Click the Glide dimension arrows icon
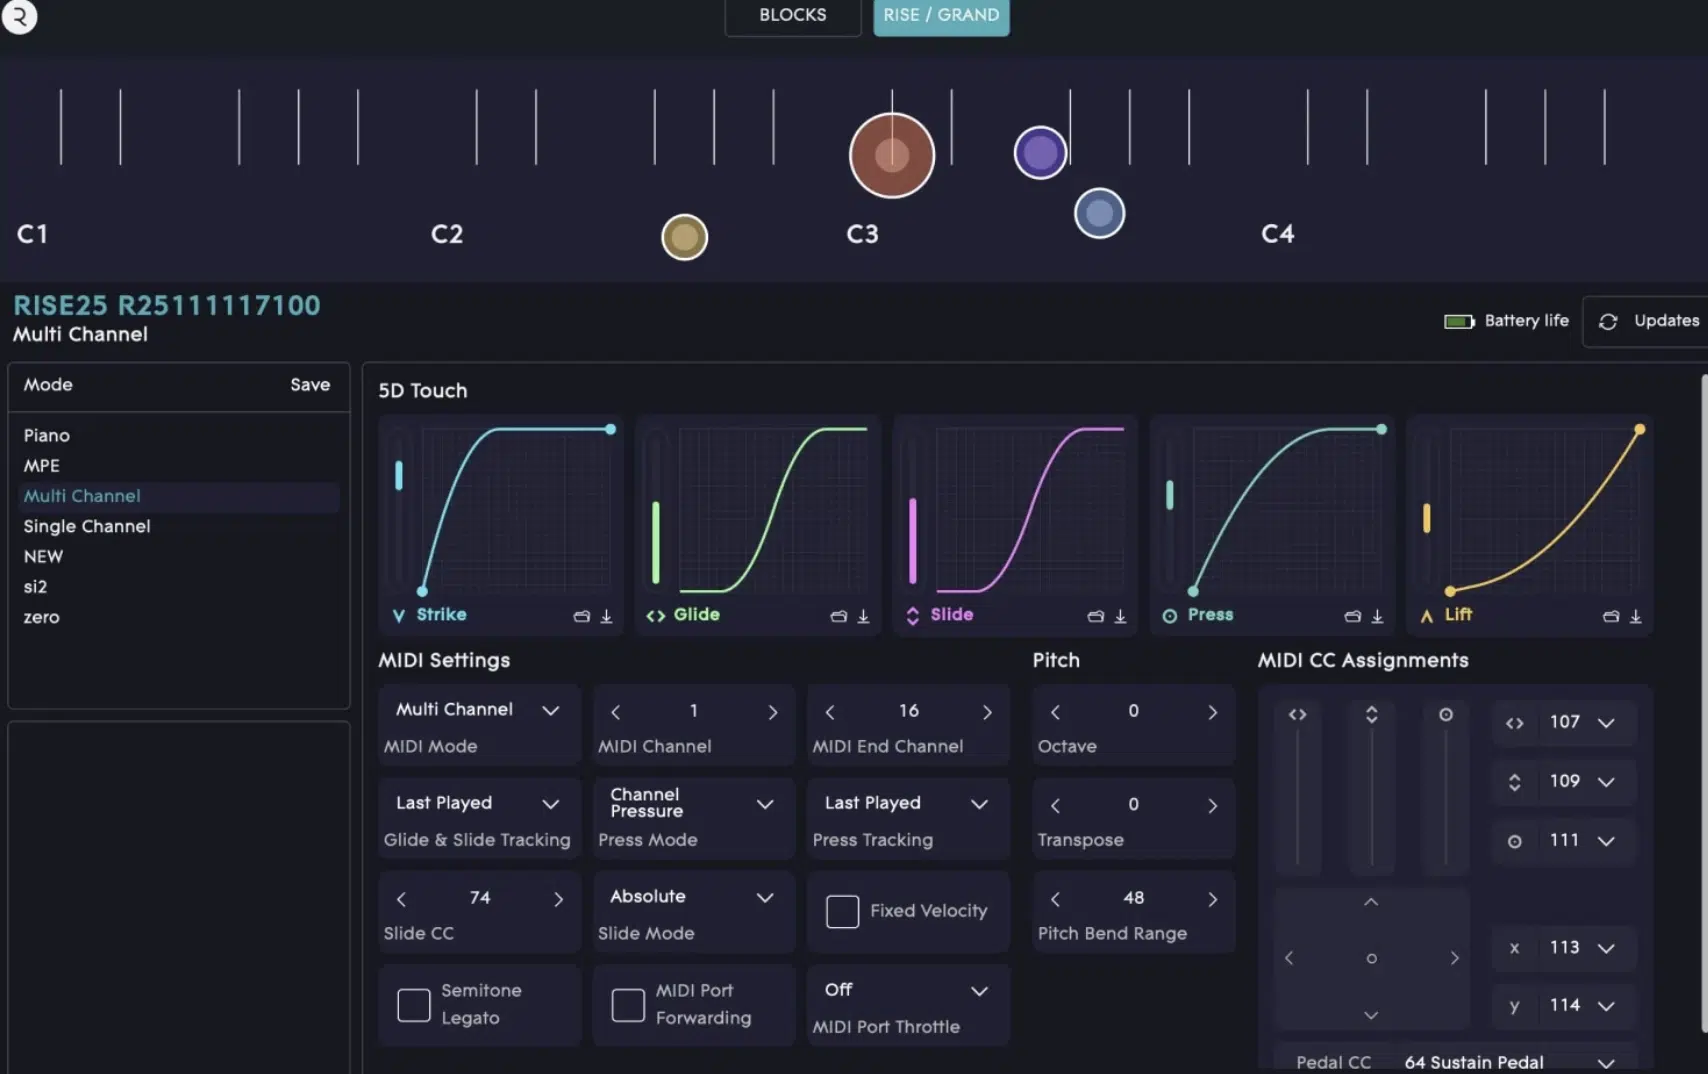Screen dimensions: 1708x1074 tap(655, 615)
